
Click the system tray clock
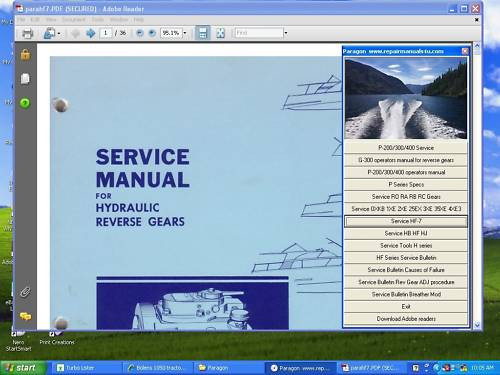tap(482, 368)
